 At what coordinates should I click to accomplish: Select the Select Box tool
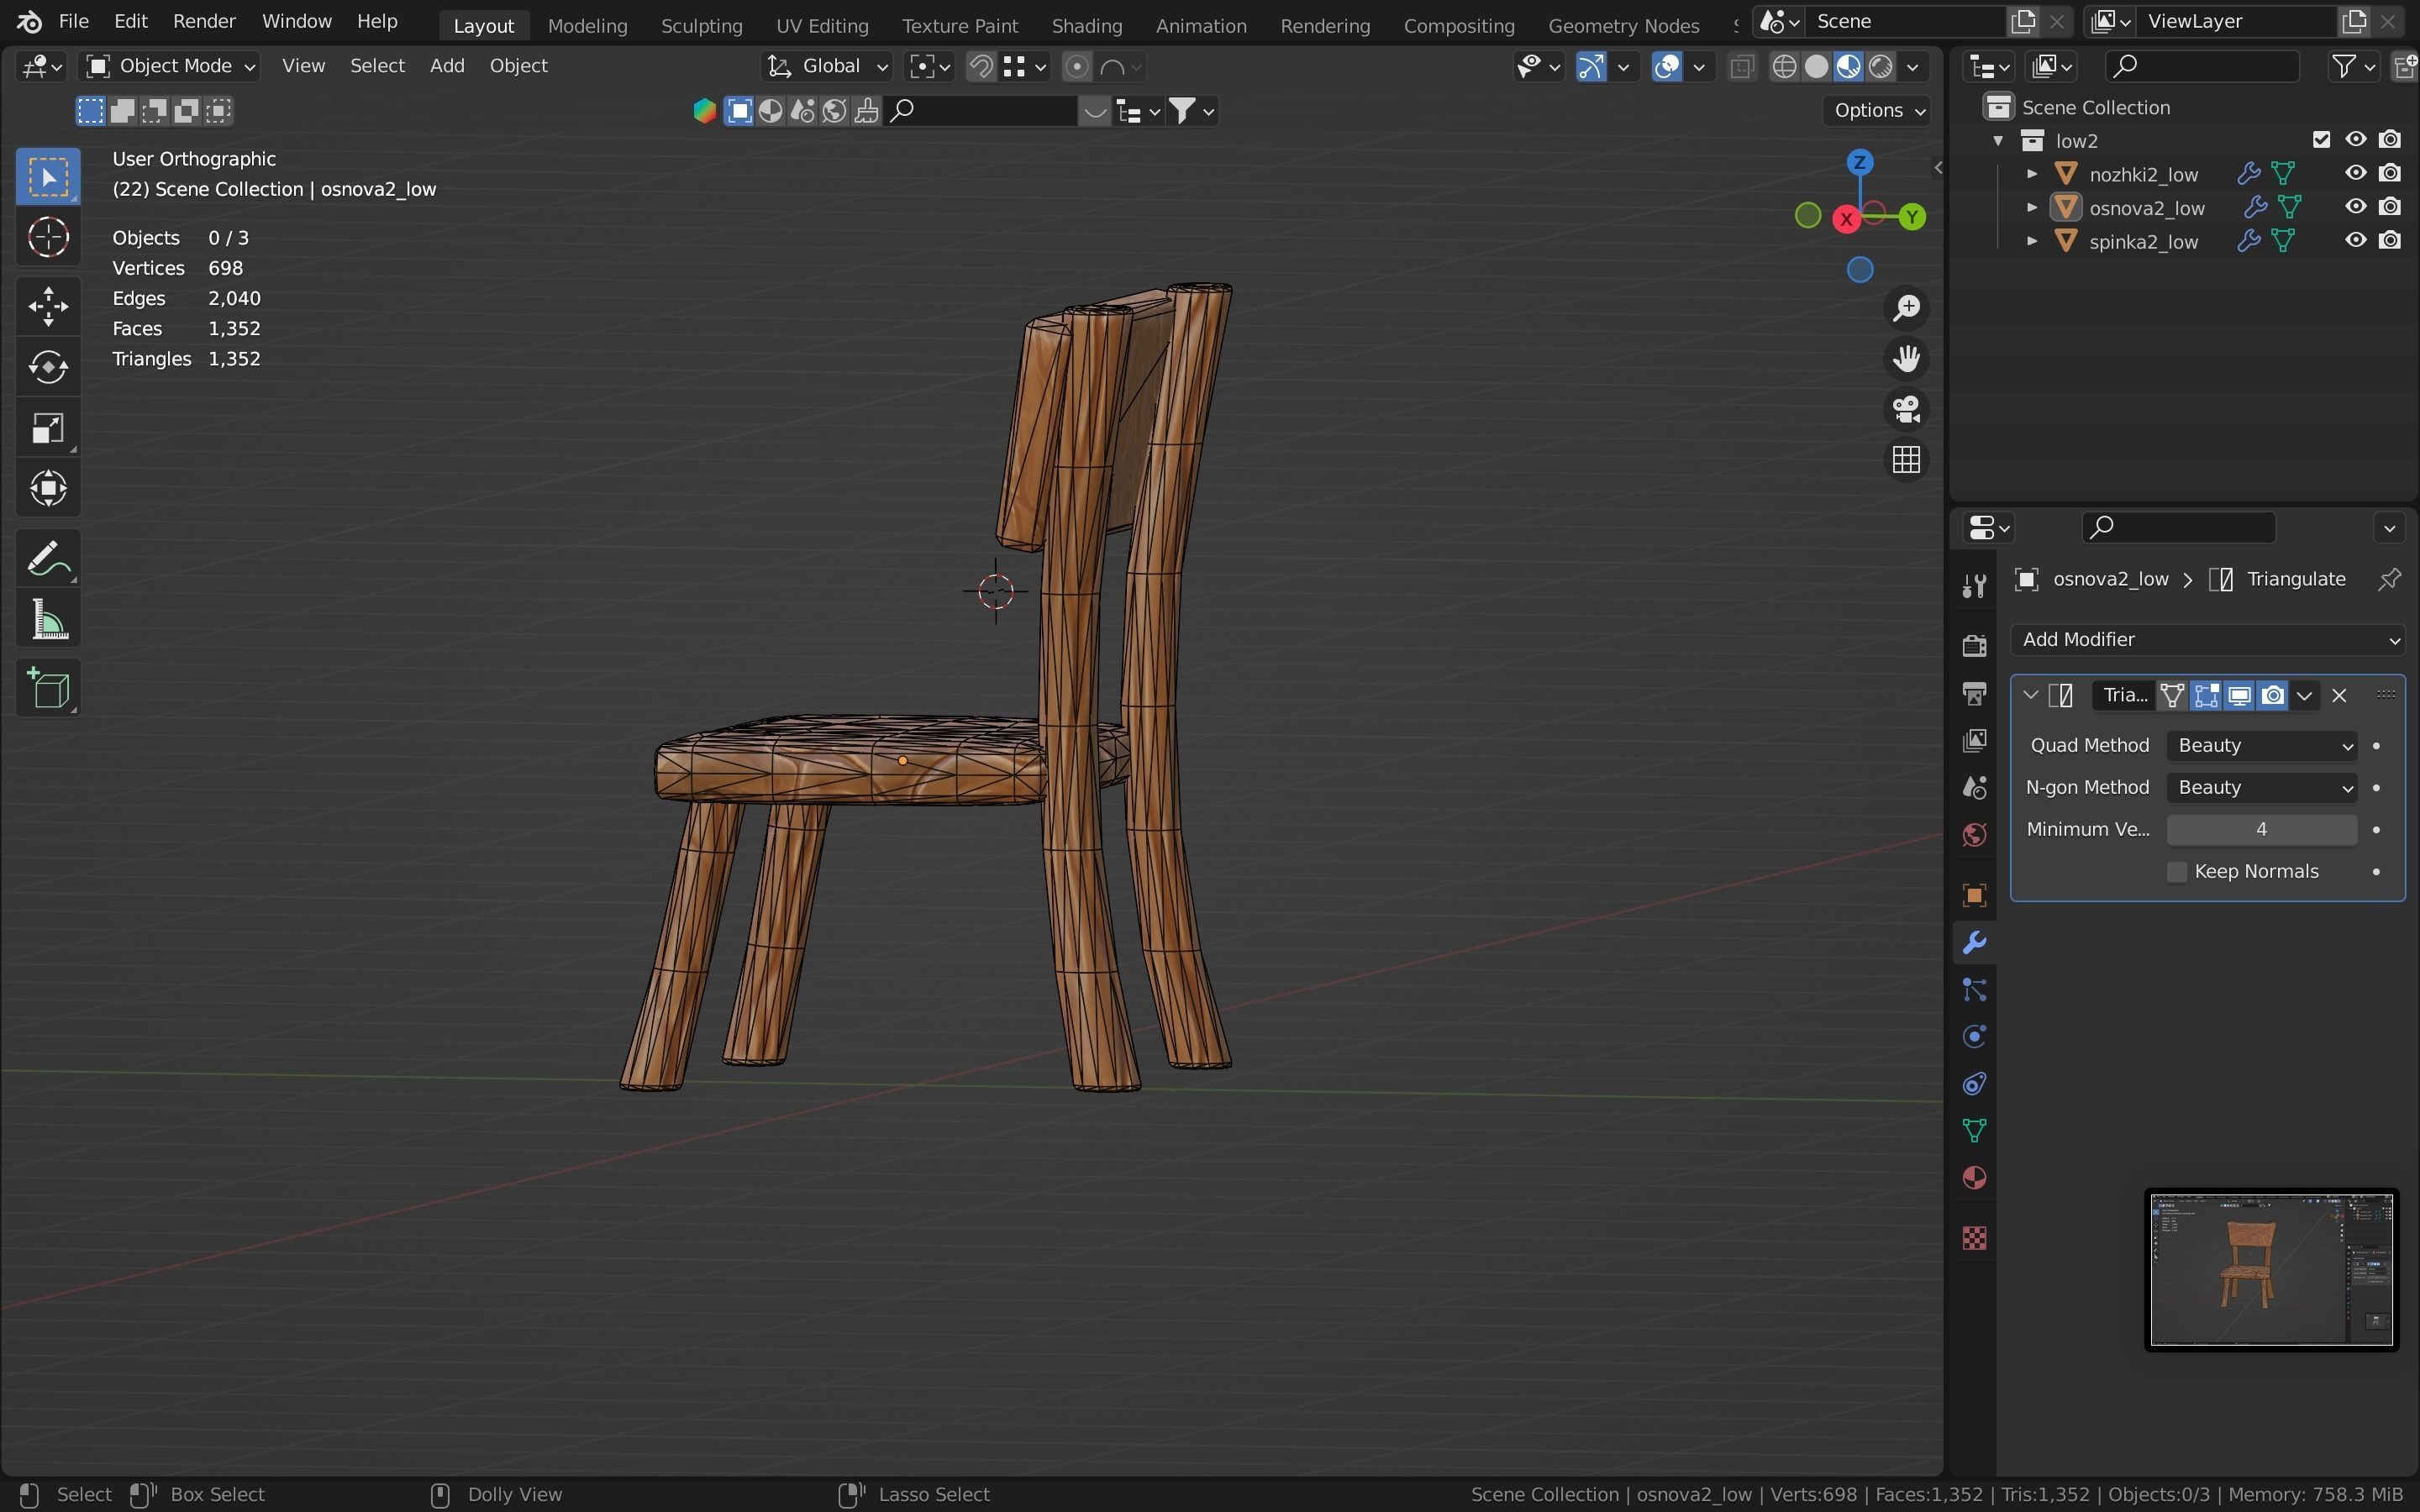click(x=48, y=177)
